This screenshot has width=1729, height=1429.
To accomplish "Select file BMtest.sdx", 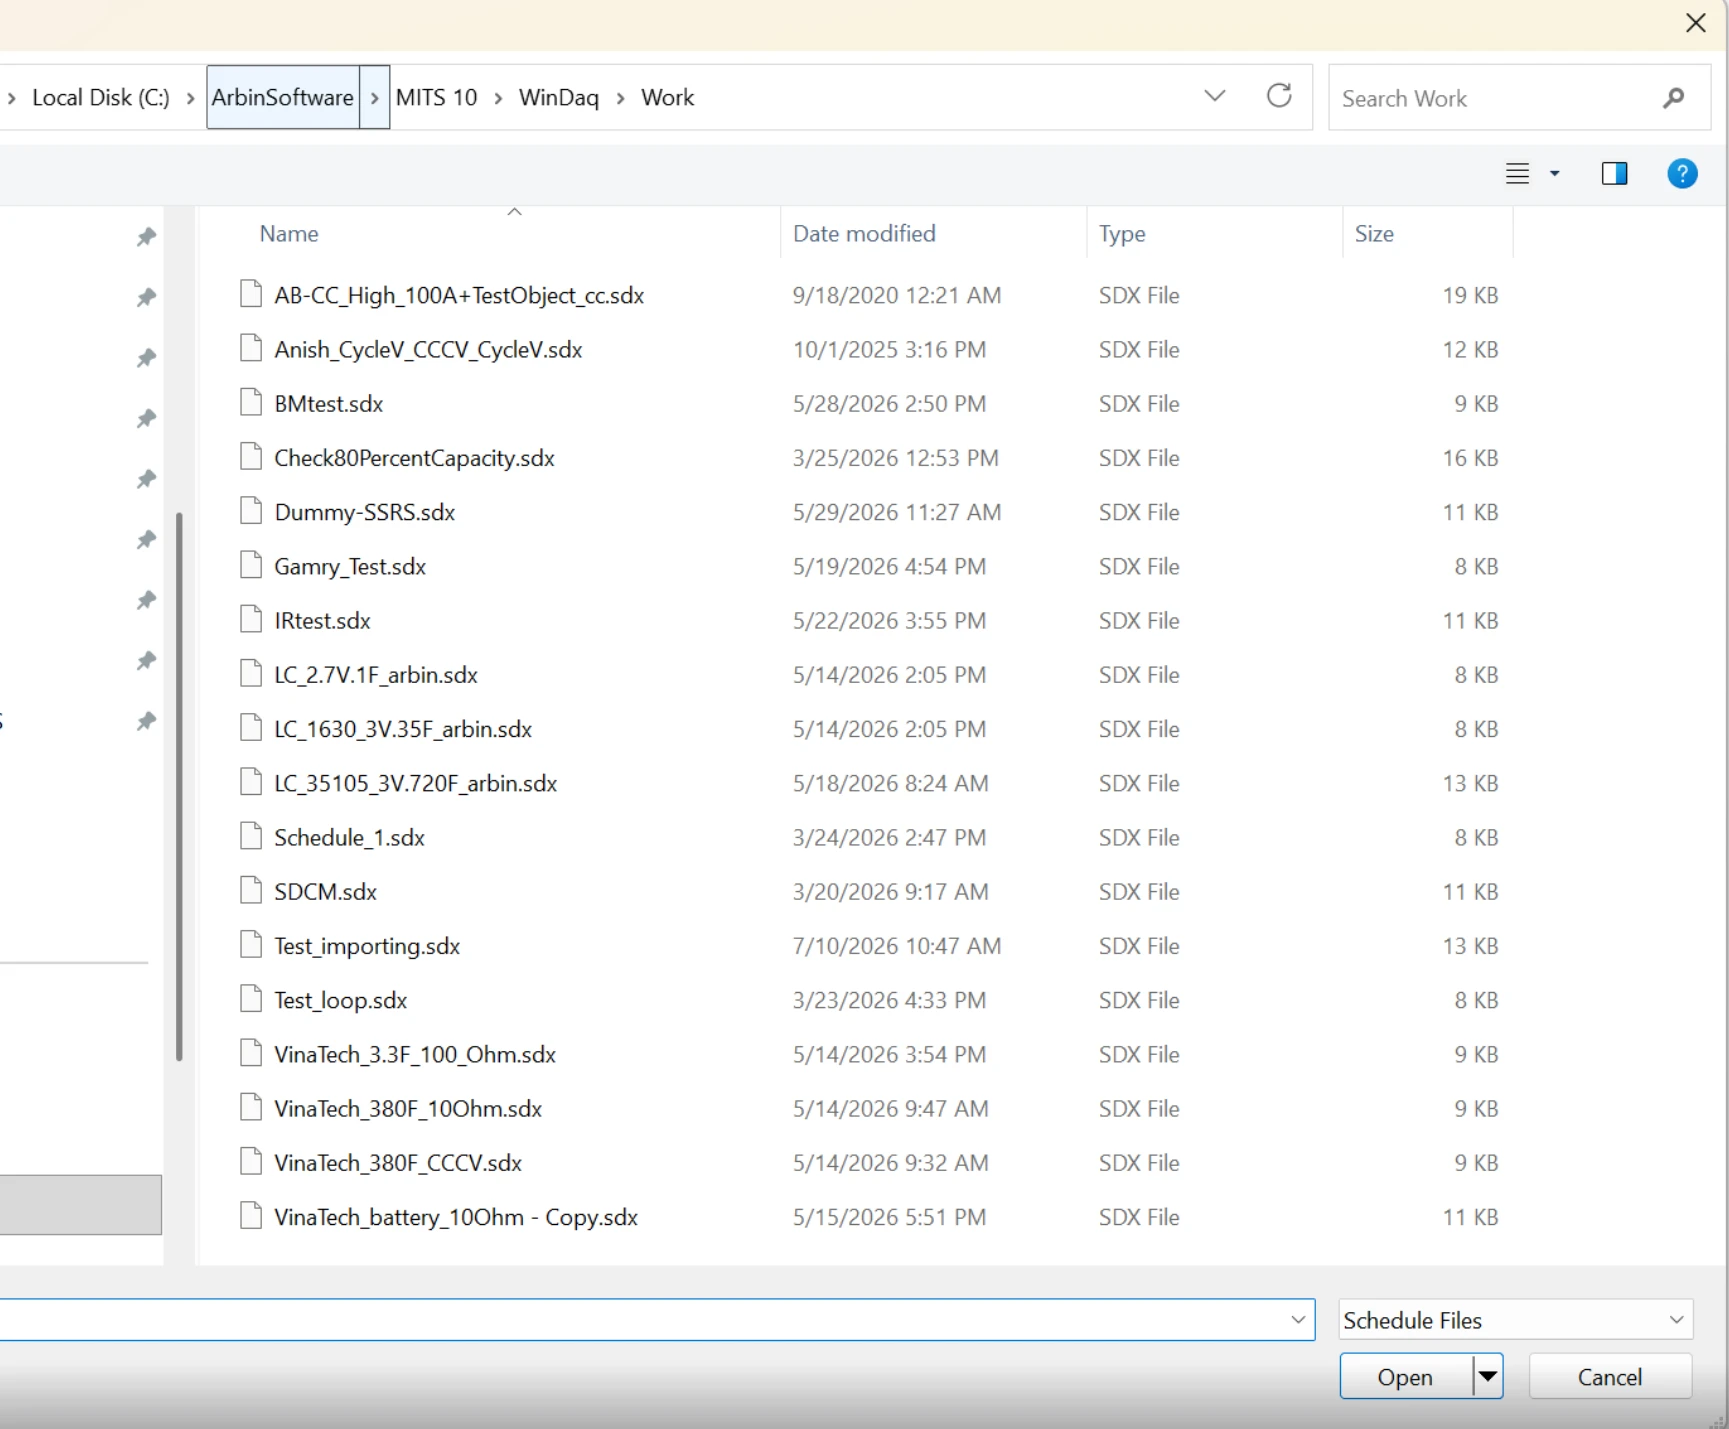I will point(329,403).
